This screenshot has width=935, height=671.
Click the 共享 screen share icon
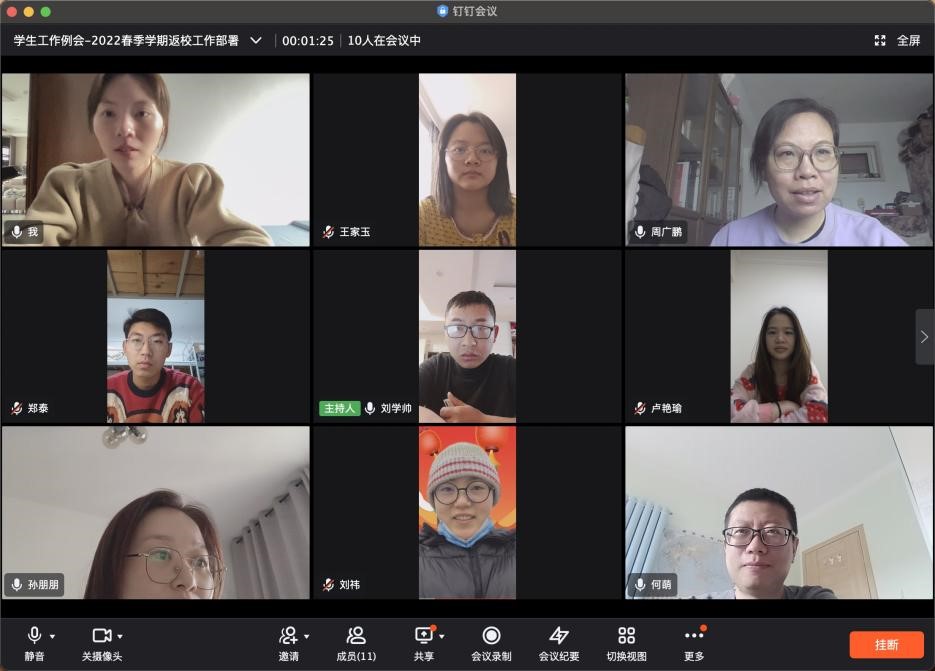tap(423, 636)
